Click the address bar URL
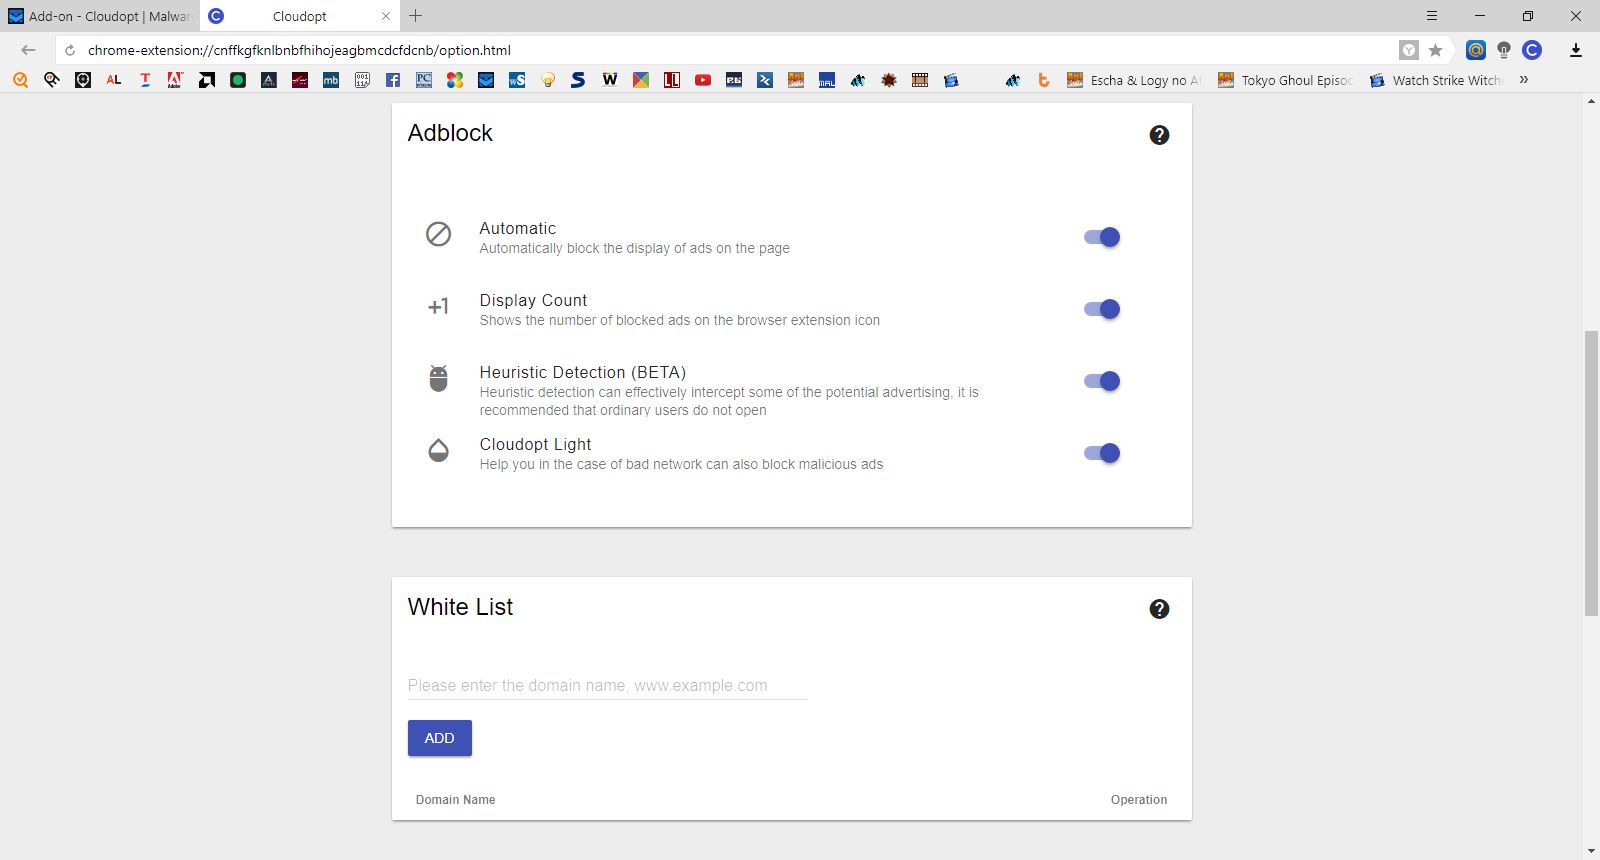The width and height of the screenshot is (1600, 860). pyautogui.click(x=299, y=50)
